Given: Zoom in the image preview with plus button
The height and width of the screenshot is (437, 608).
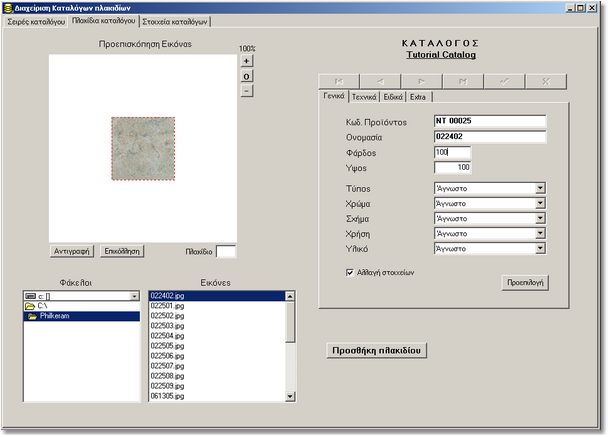Looking at the screenshot, I should click(x=247, y=61).
